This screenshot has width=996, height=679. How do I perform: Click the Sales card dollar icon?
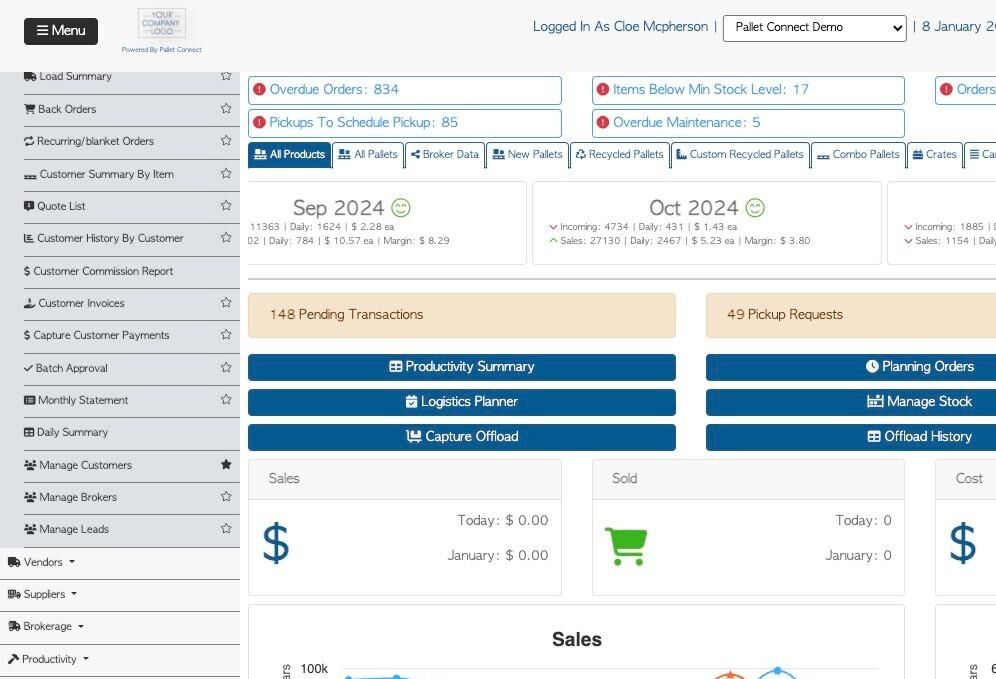(276, 544)
